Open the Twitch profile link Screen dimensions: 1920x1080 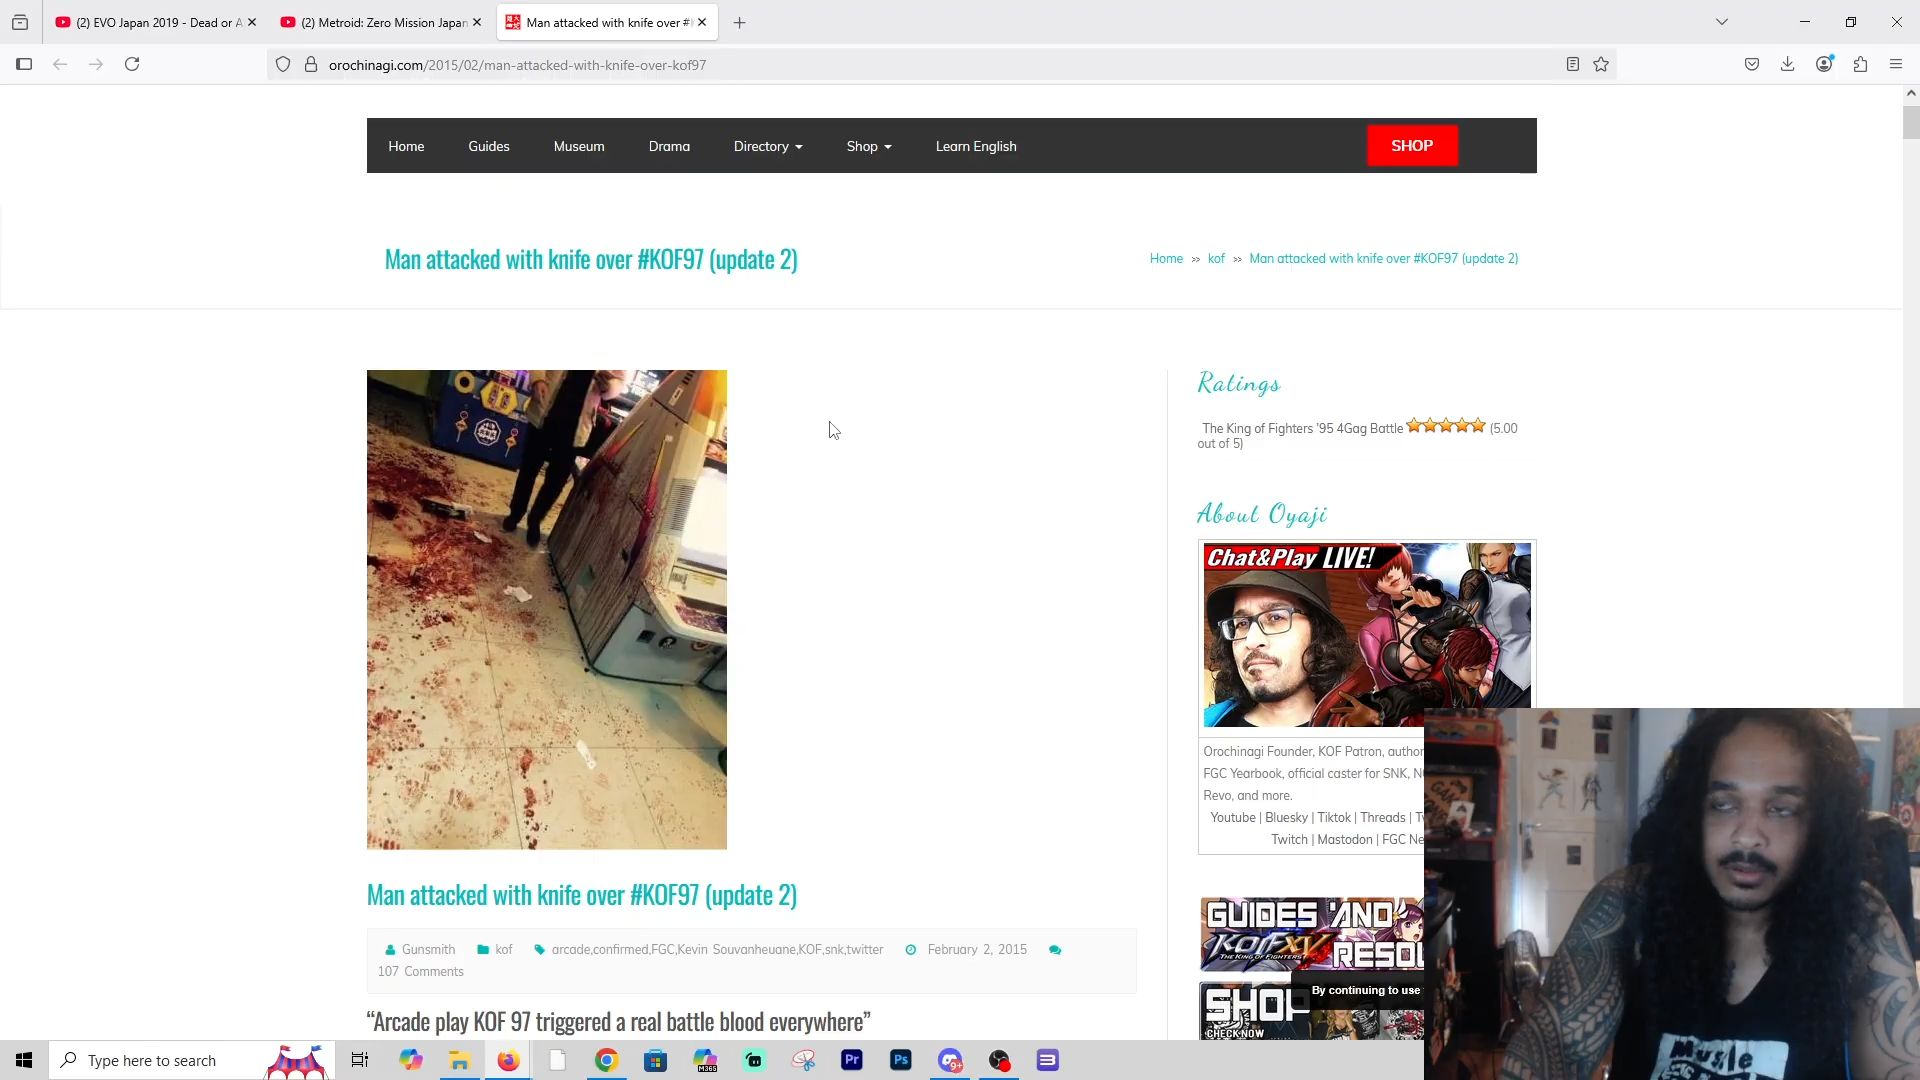pos(1289,840)
